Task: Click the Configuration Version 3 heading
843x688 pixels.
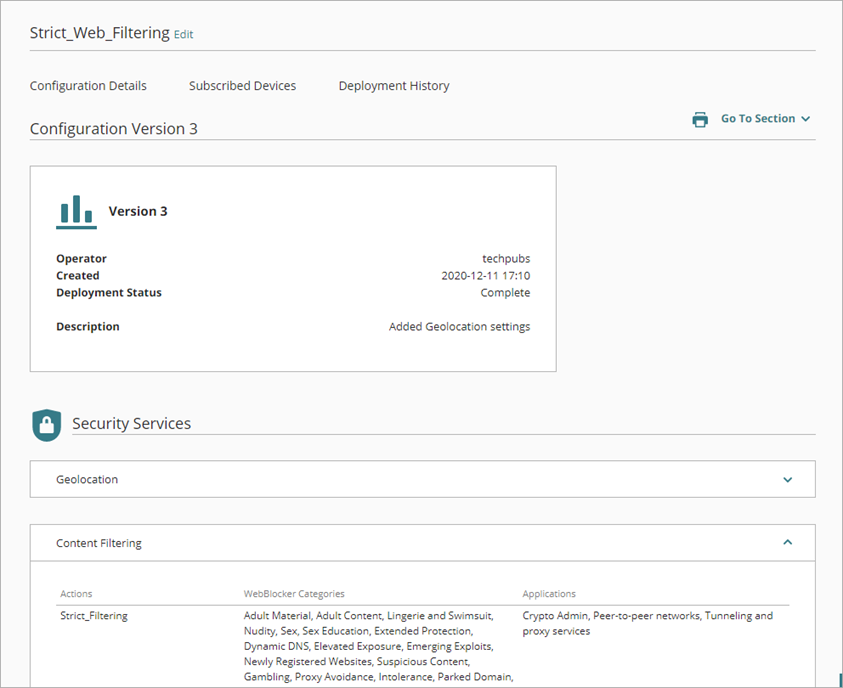Action: click(x=113, y=128)
